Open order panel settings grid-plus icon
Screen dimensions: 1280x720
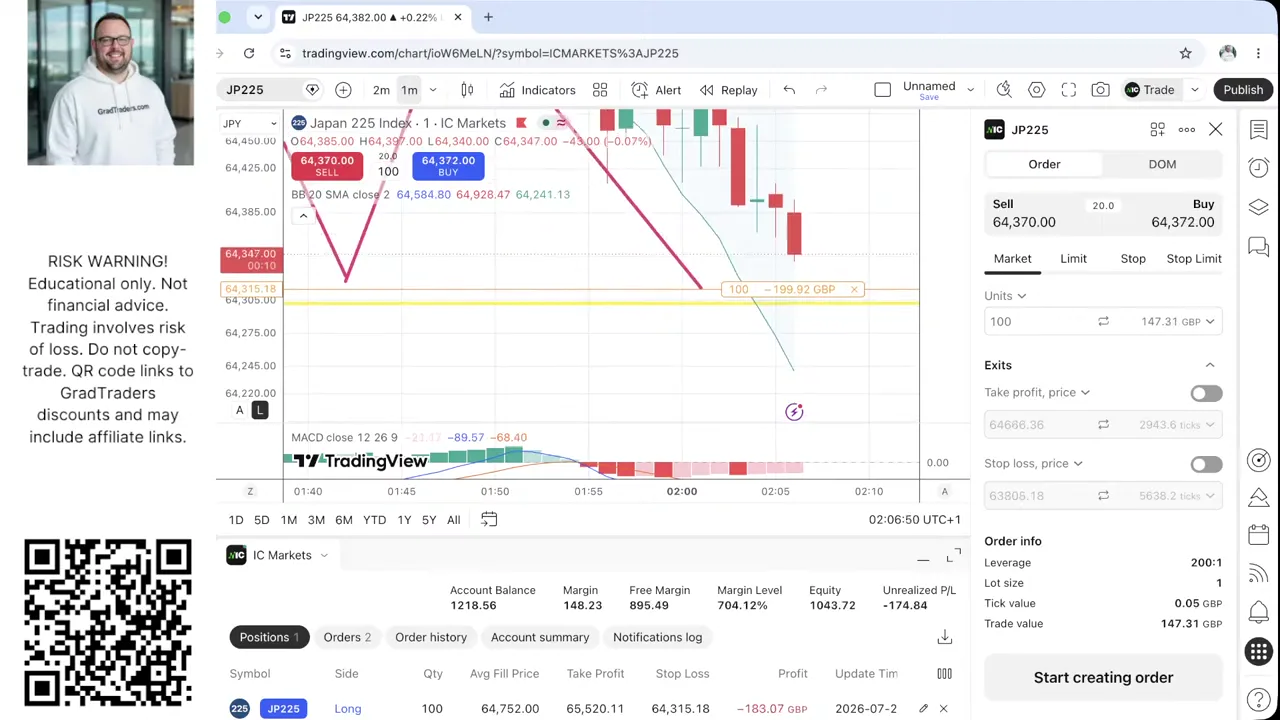pyautogui.click(x=1157, y=129)
